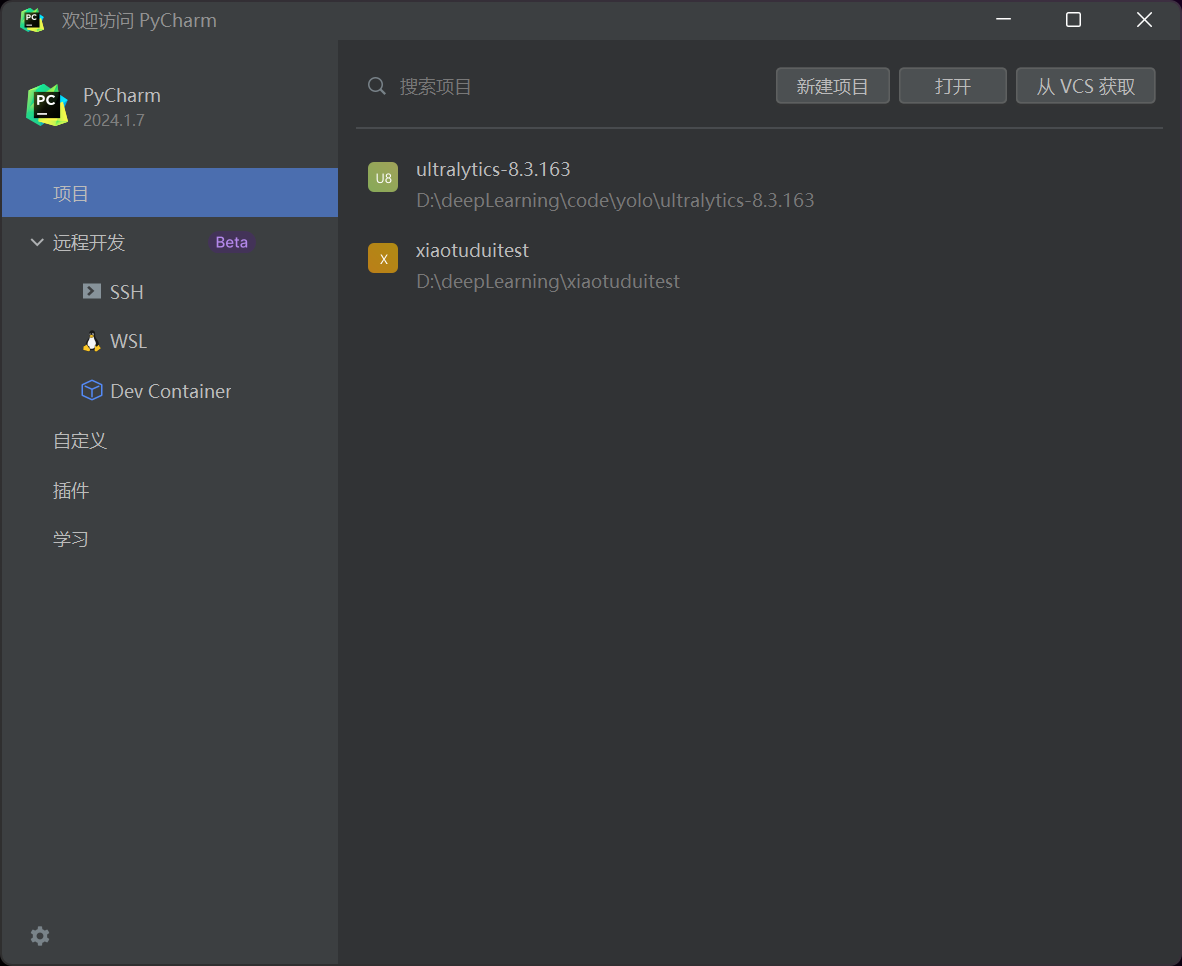Click the Dev Container cube icon
Screen dimensions: 1182x966
coord(92,391)
